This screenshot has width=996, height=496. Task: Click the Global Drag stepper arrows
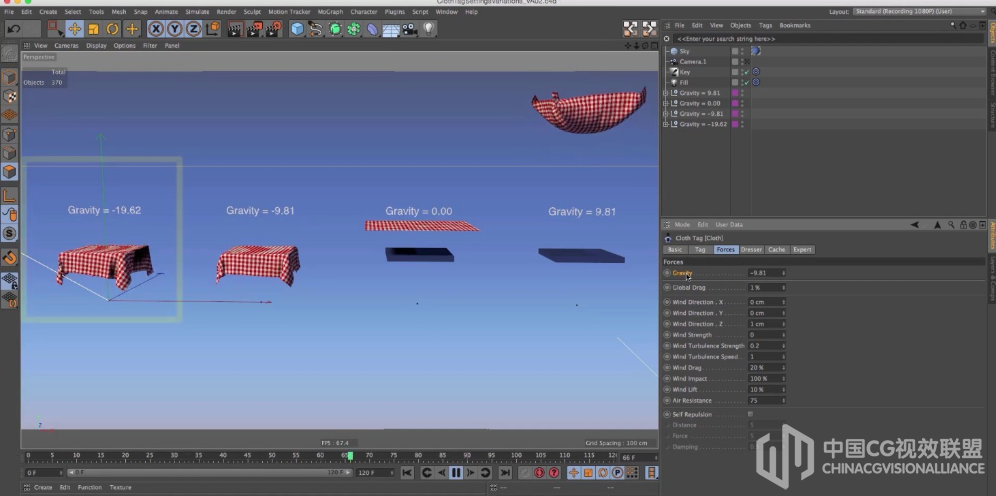tap(783, 288)
